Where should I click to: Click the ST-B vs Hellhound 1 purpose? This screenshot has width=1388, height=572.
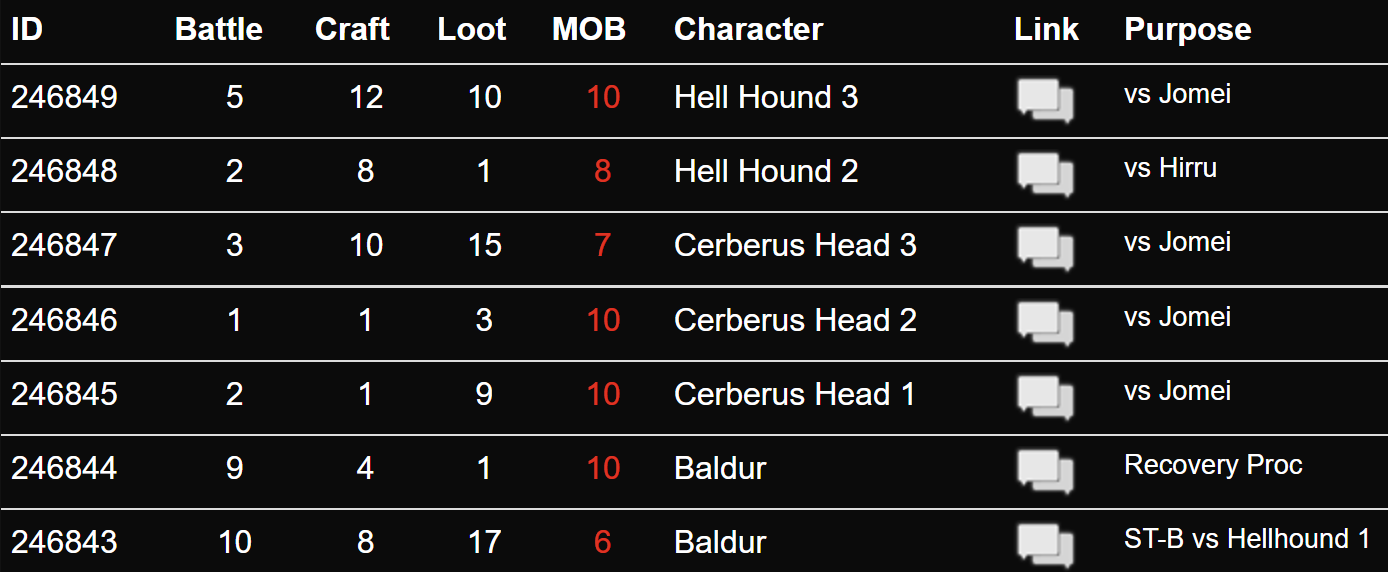tap(1247, 539)
